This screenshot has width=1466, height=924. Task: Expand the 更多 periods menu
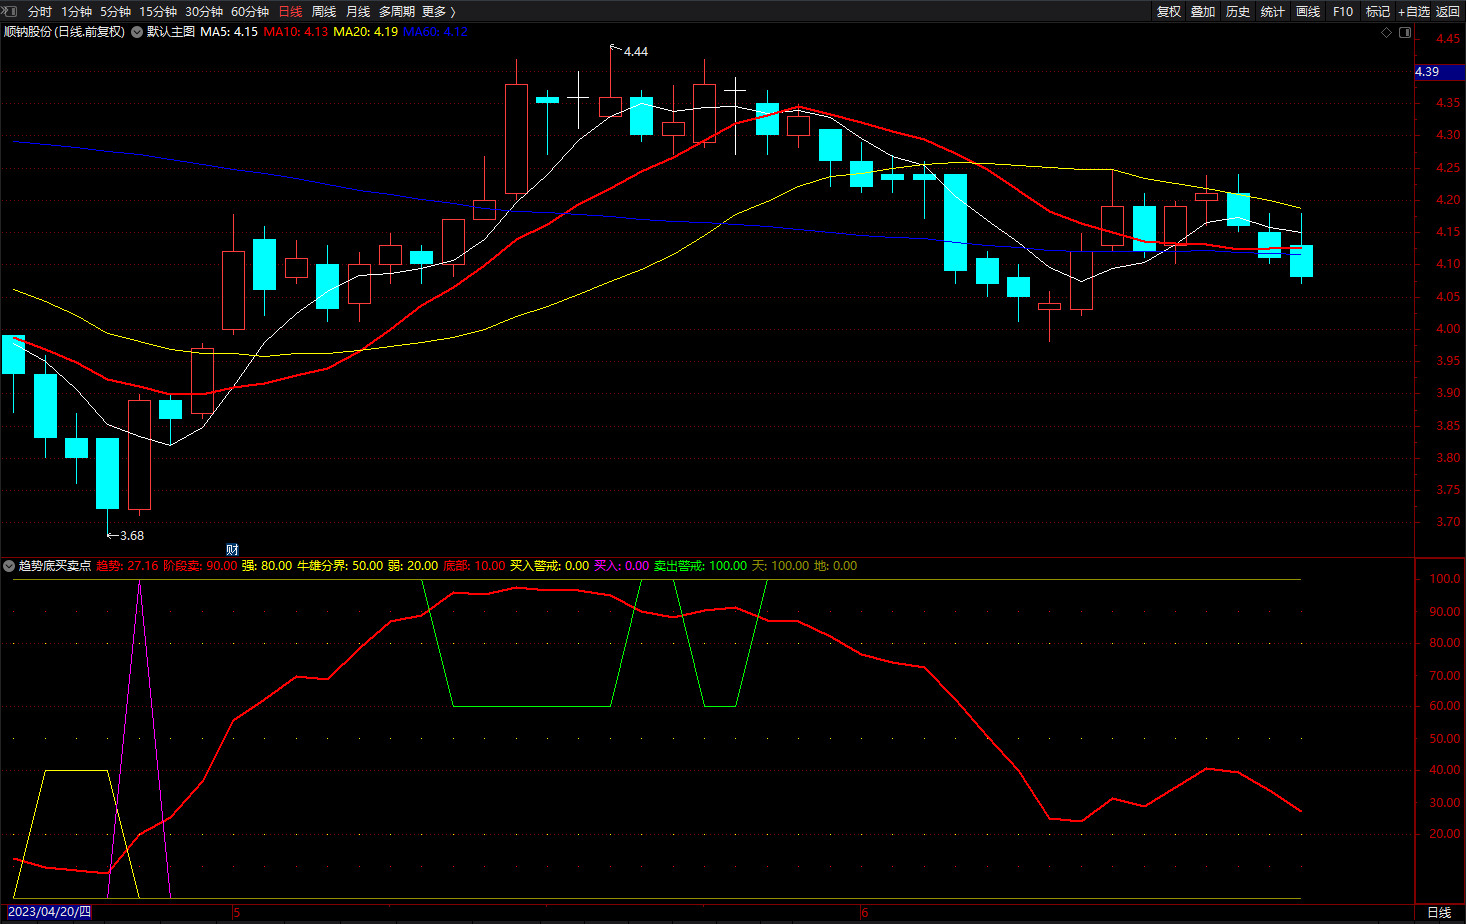(438, 11)
